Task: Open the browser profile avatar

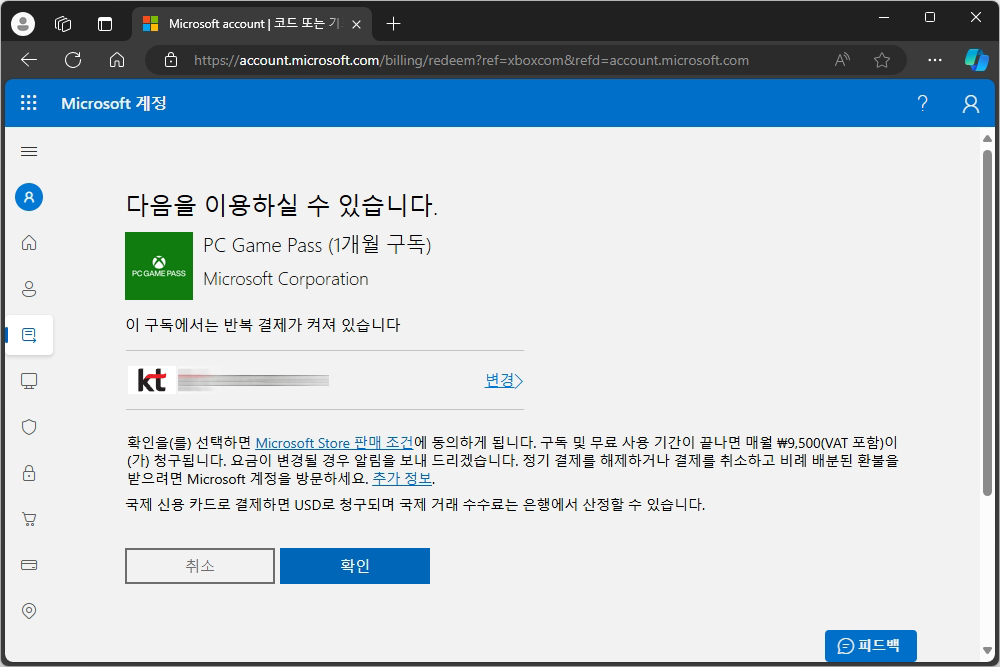Action: (23, 24)
